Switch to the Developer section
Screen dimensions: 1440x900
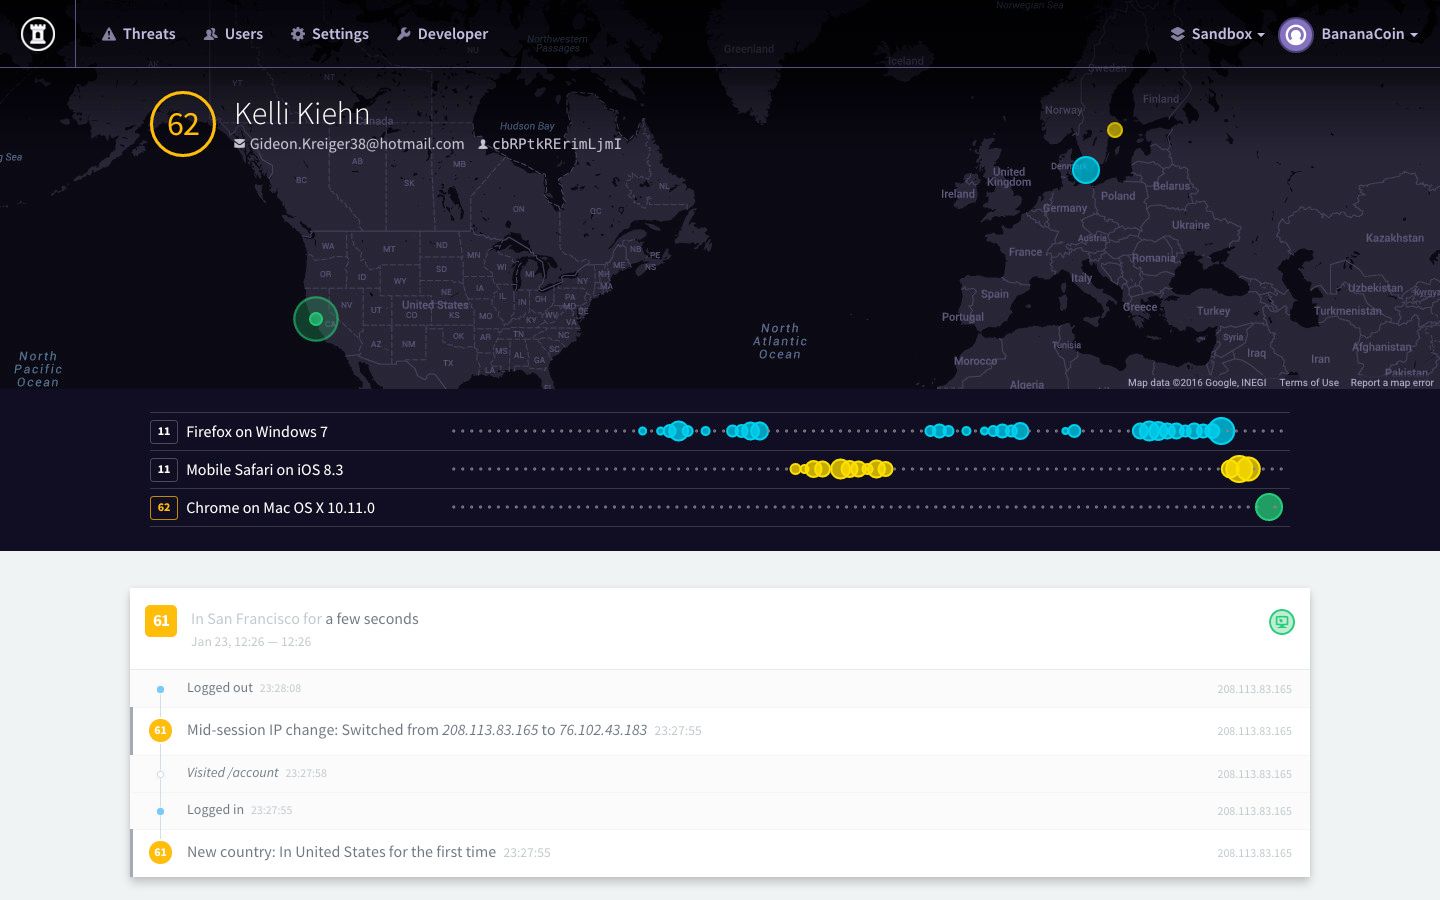click(x=443, y=33)
